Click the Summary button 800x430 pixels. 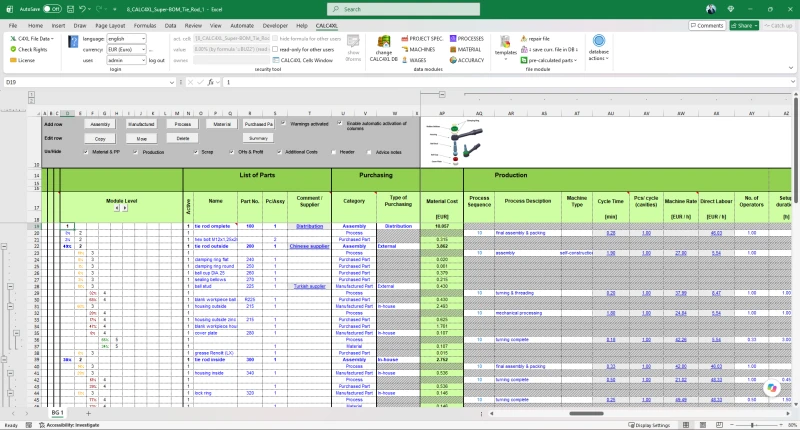(x=258, y=138)
